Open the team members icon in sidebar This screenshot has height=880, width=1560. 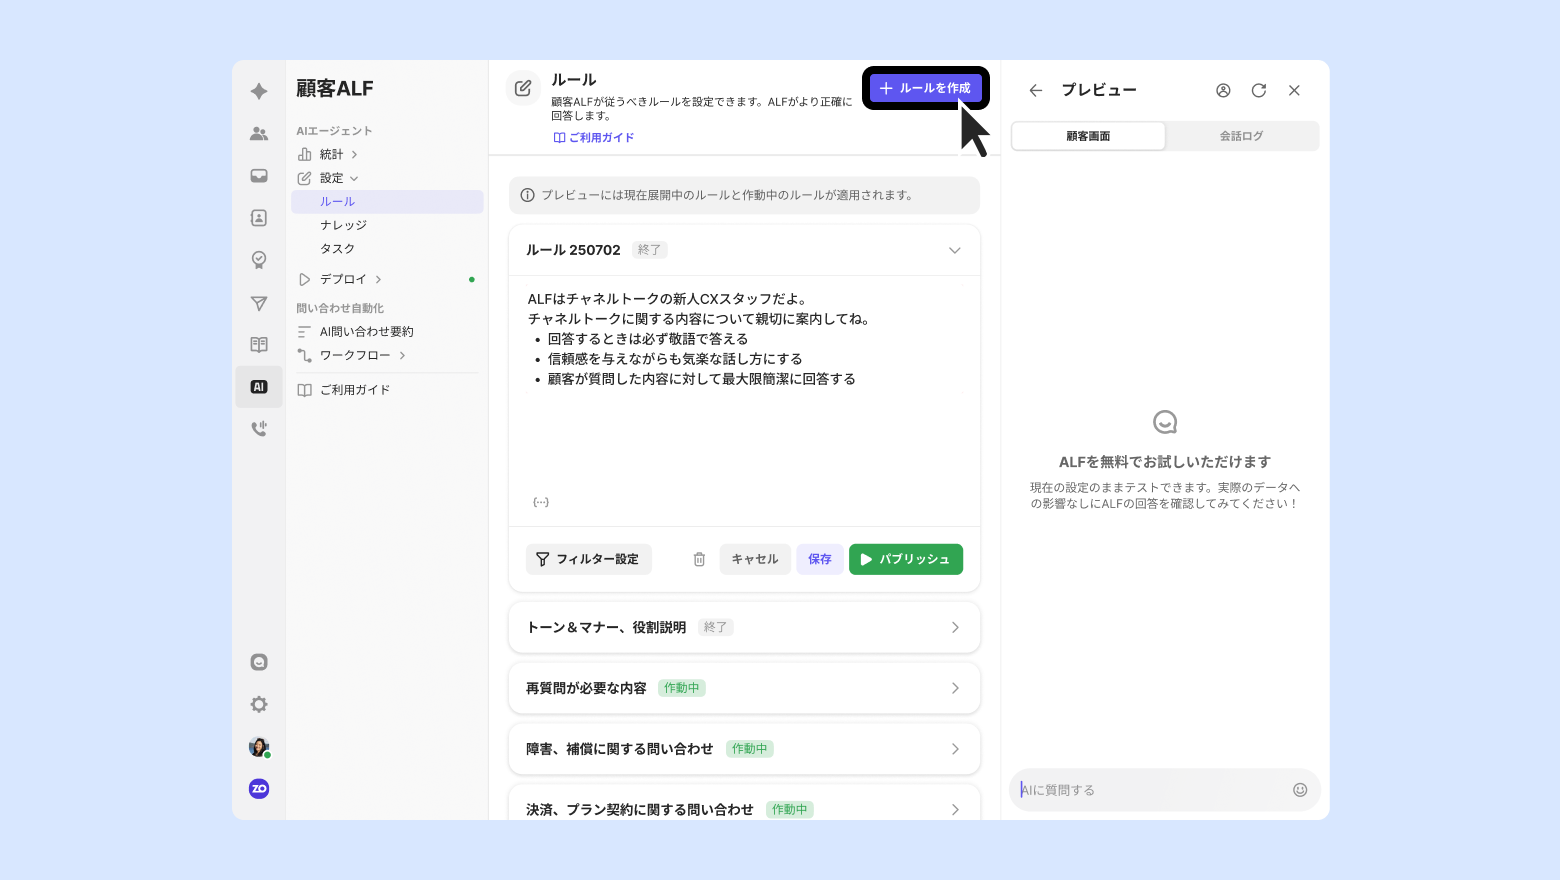tap(259, 134)
